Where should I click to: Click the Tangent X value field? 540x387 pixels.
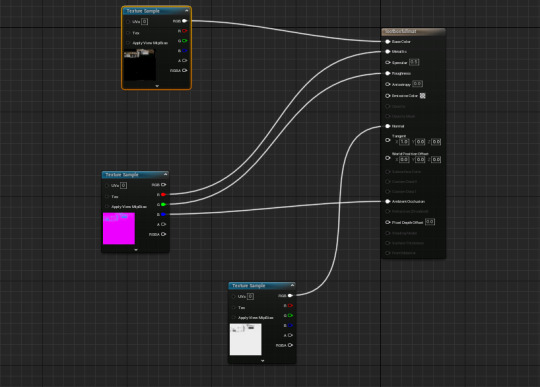point(404,142)
